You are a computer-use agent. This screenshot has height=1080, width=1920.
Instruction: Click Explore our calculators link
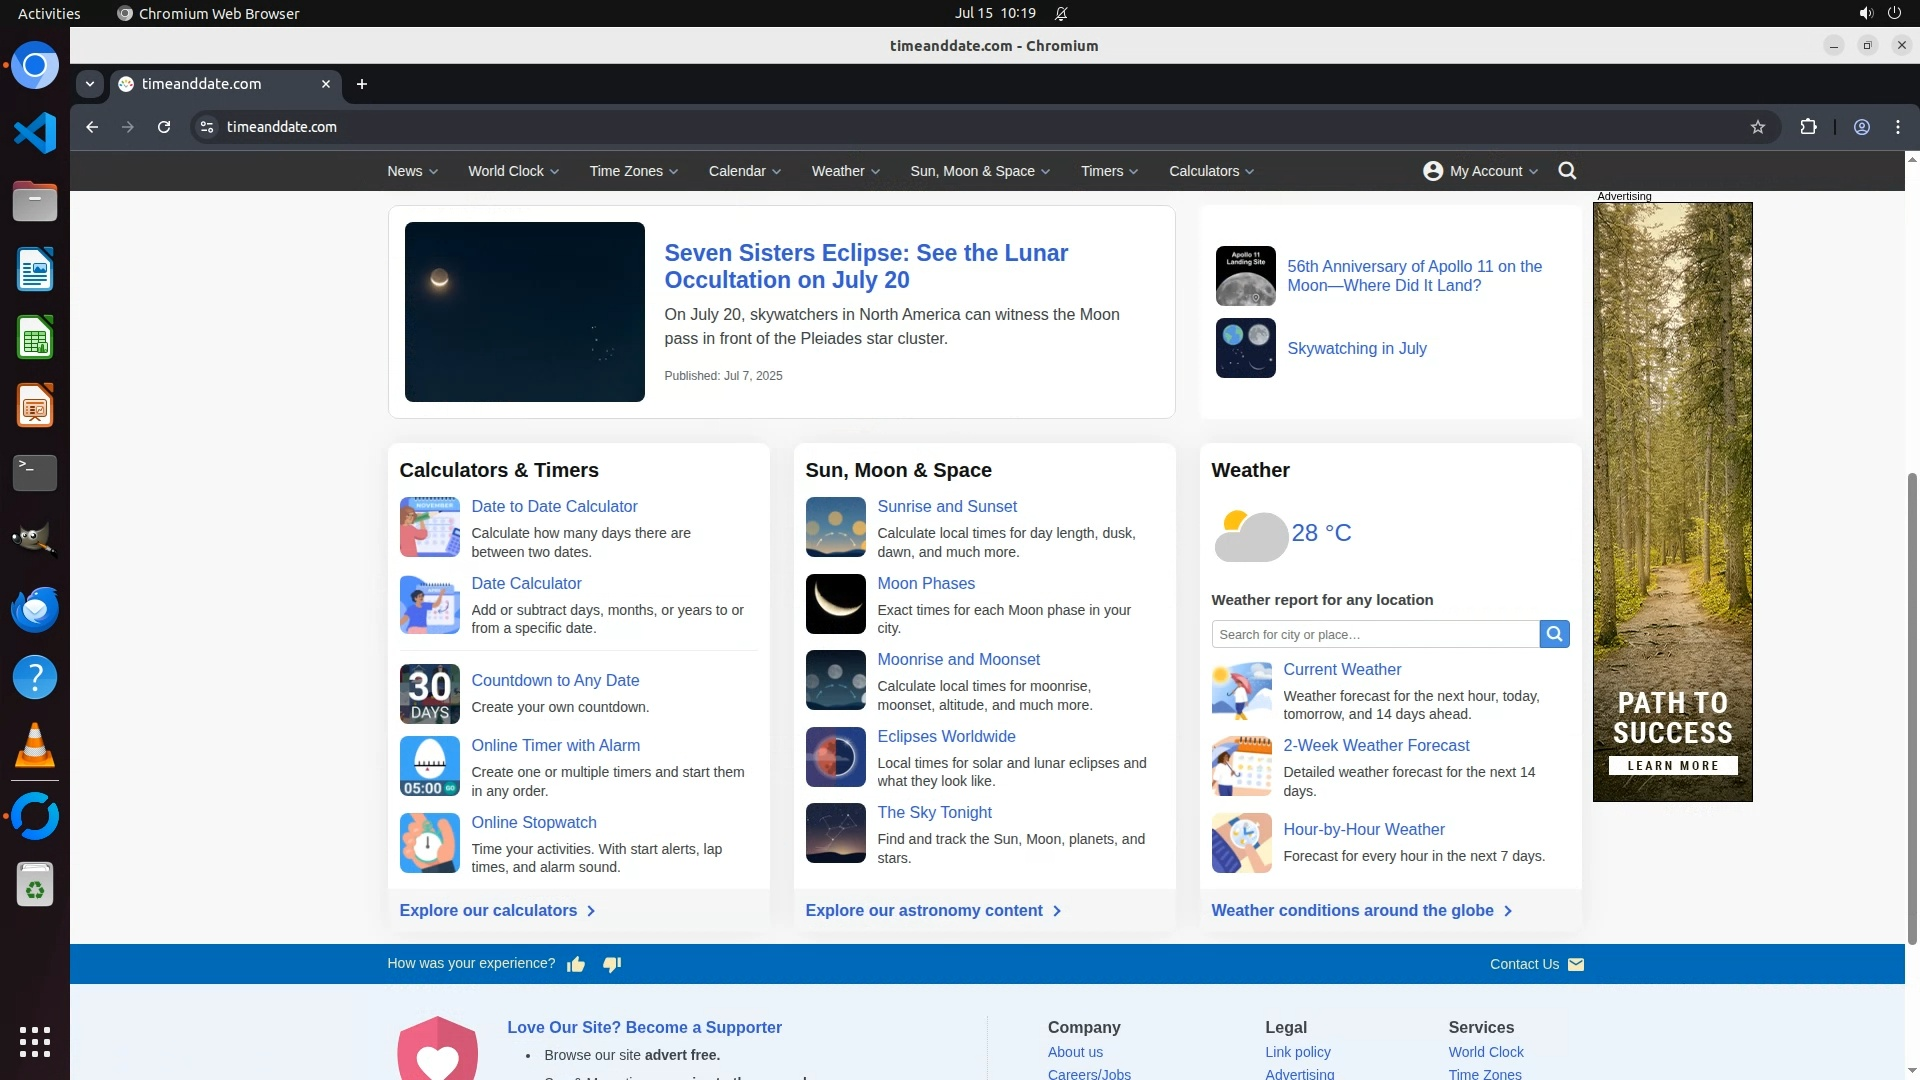(x=497, y=910)
